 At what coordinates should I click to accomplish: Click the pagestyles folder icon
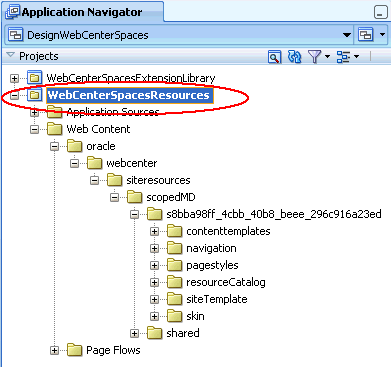point(174,265)
